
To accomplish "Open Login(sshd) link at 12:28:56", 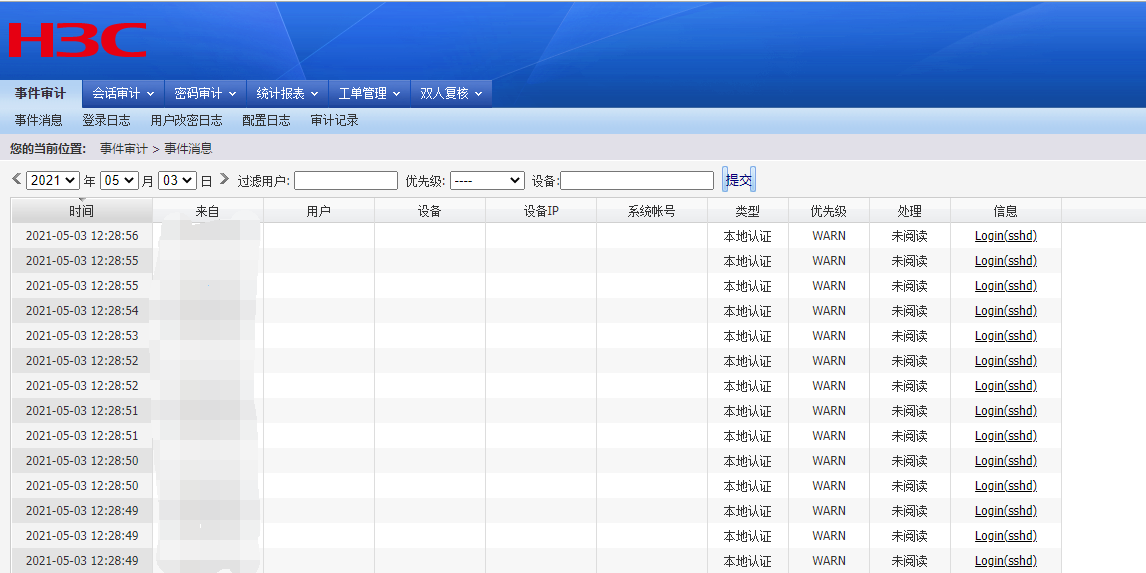I will tap(1005, 236).
